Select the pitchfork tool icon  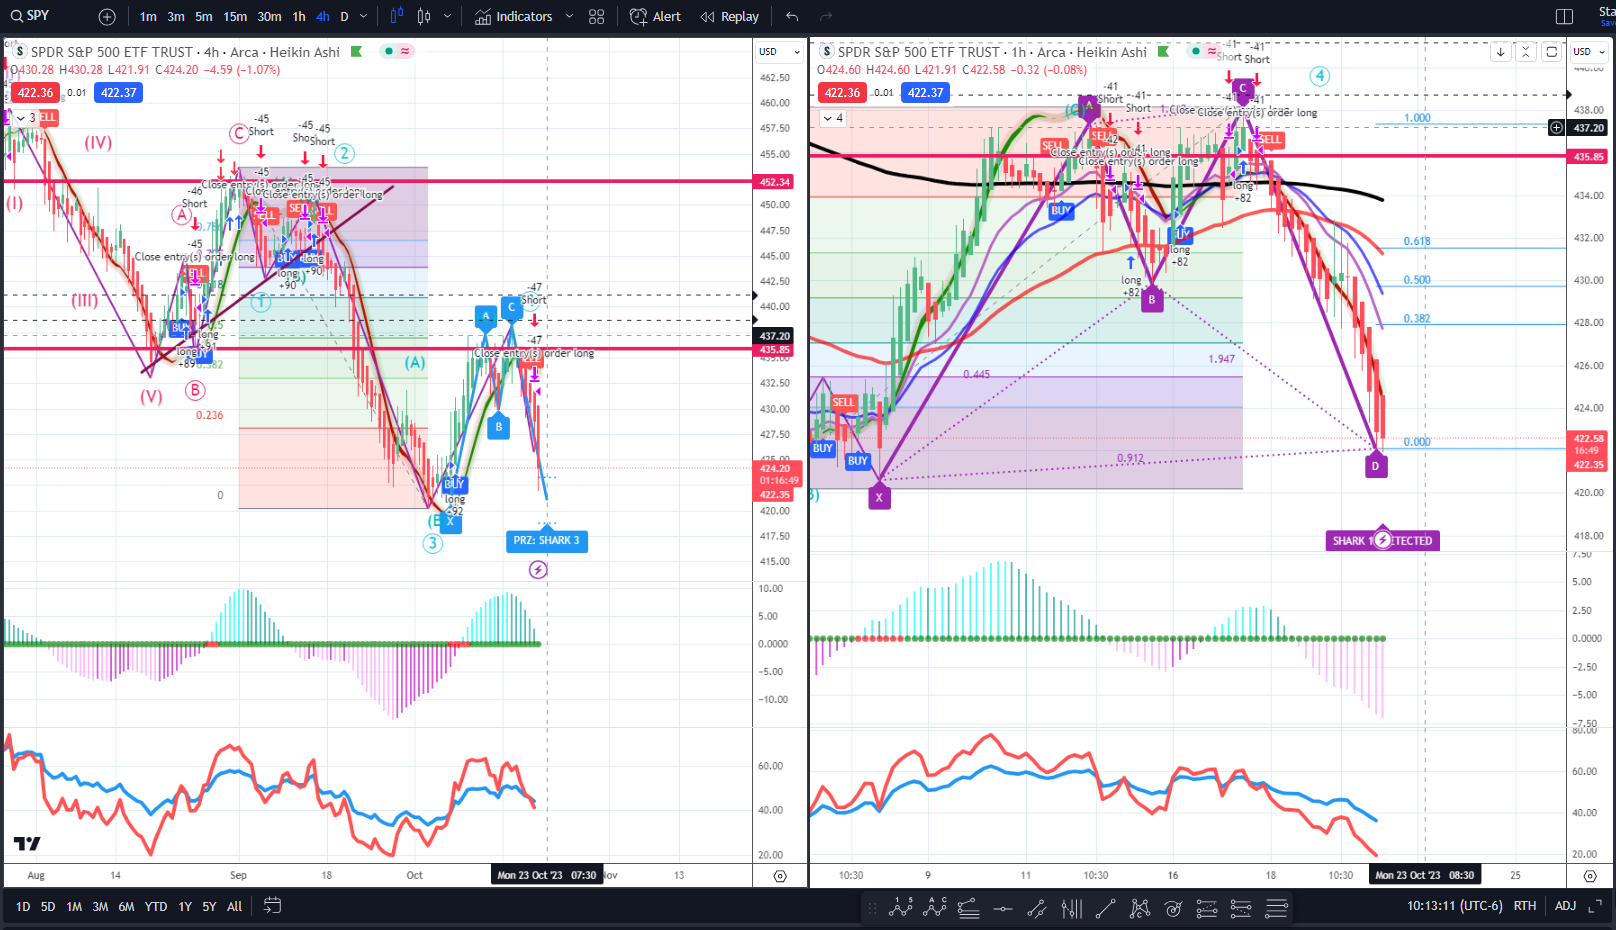1071,908
